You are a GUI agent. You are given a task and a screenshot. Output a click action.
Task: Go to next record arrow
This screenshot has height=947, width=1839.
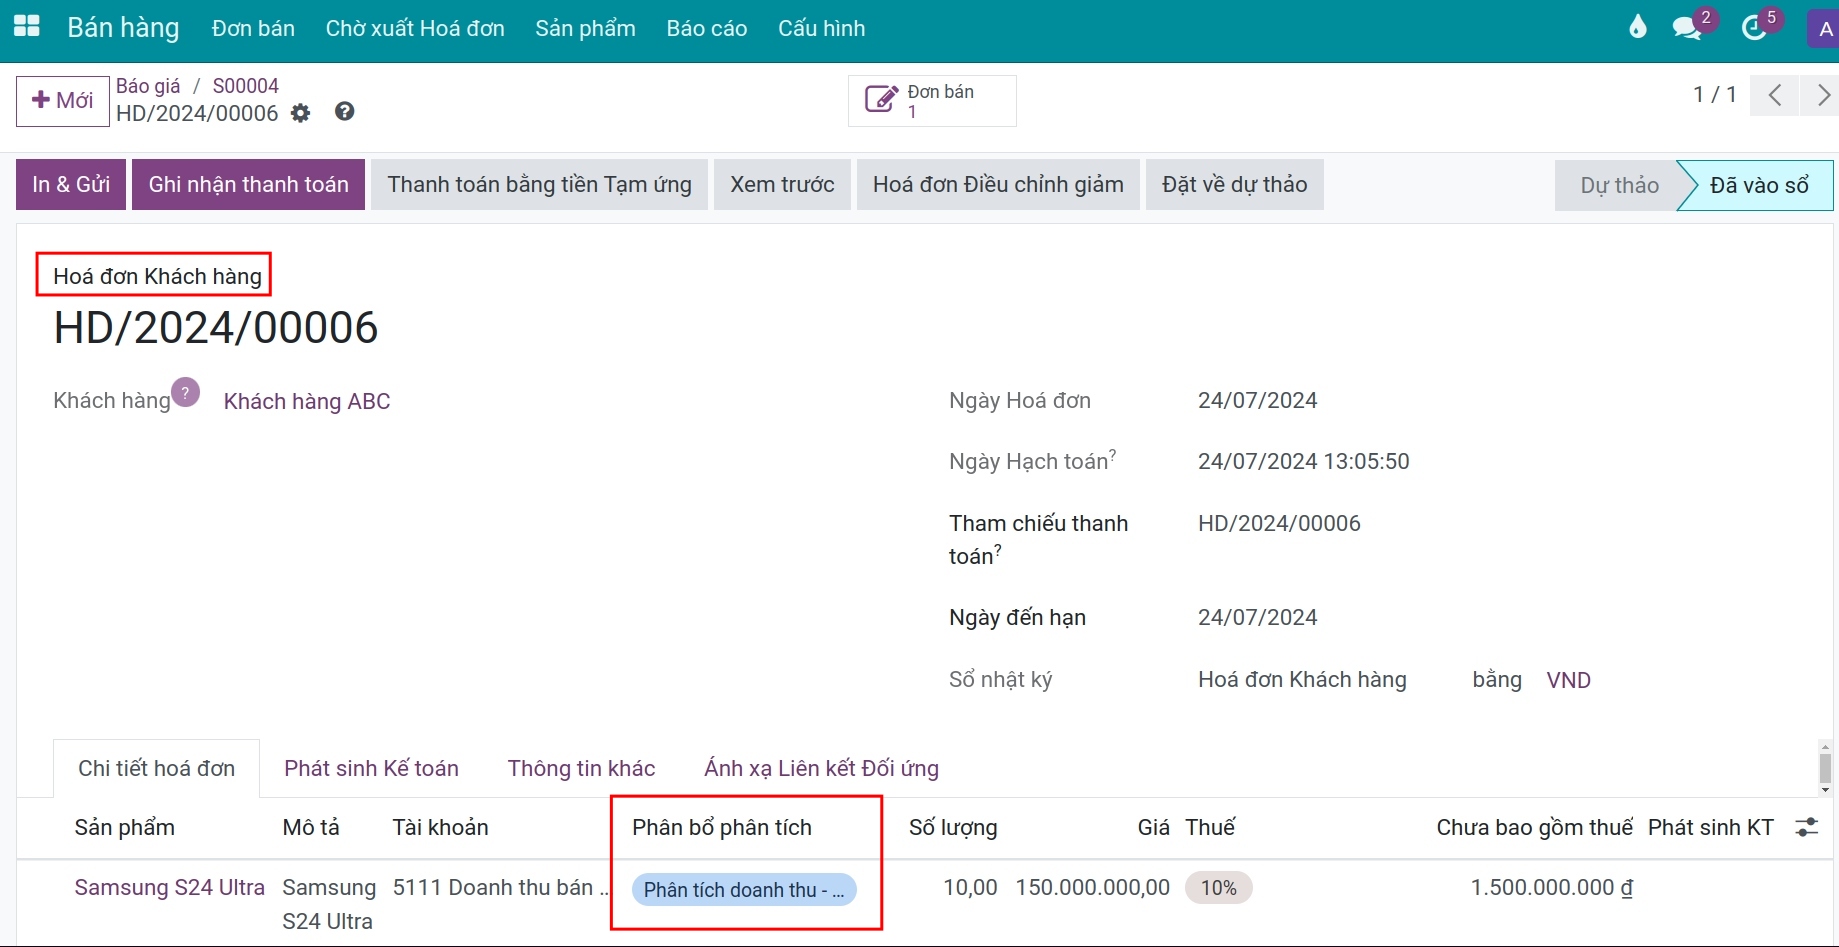[x=1821, y=95]
